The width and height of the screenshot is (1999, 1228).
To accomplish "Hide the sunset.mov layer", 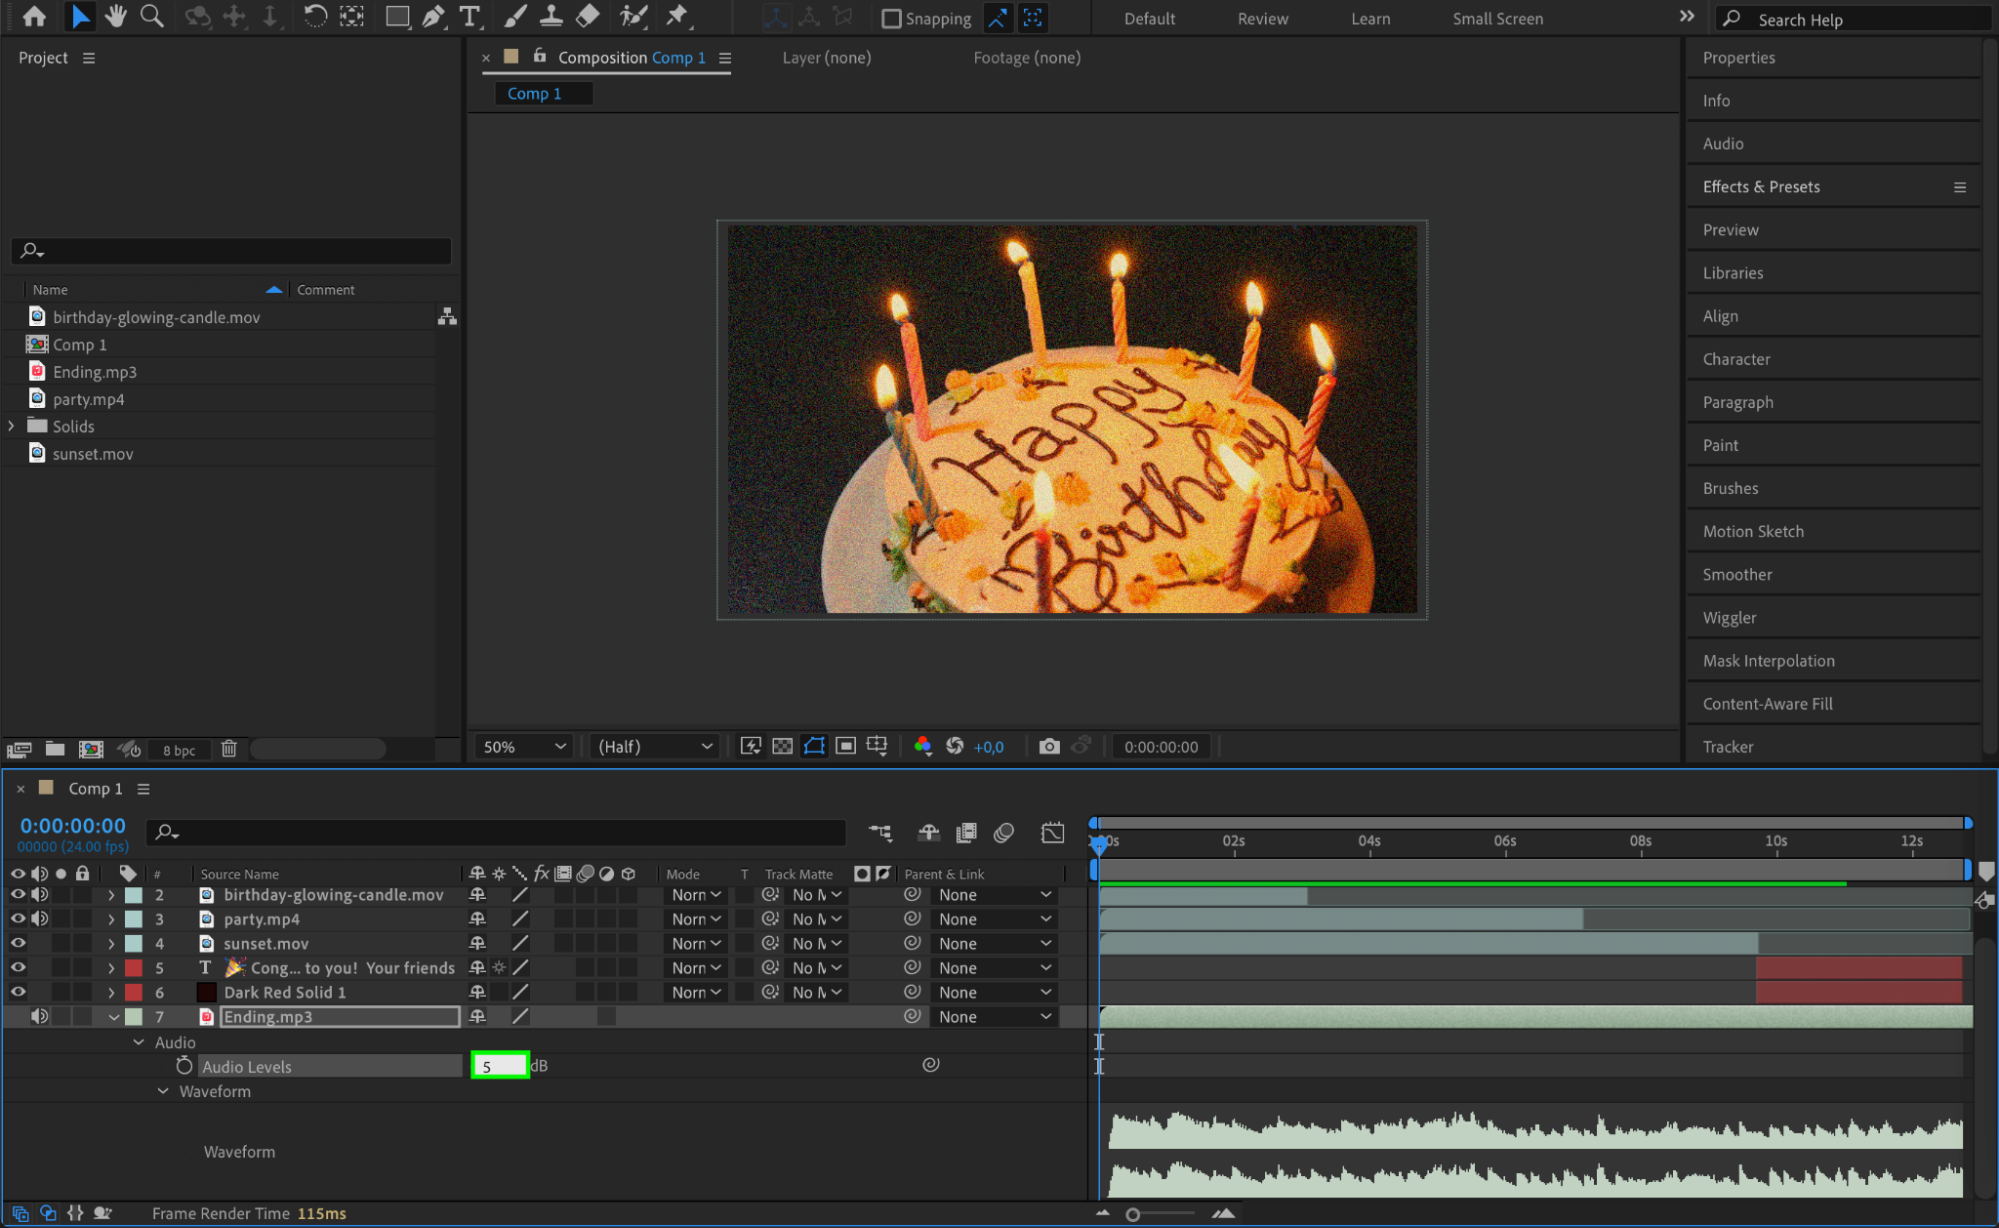I will [18, 943].
